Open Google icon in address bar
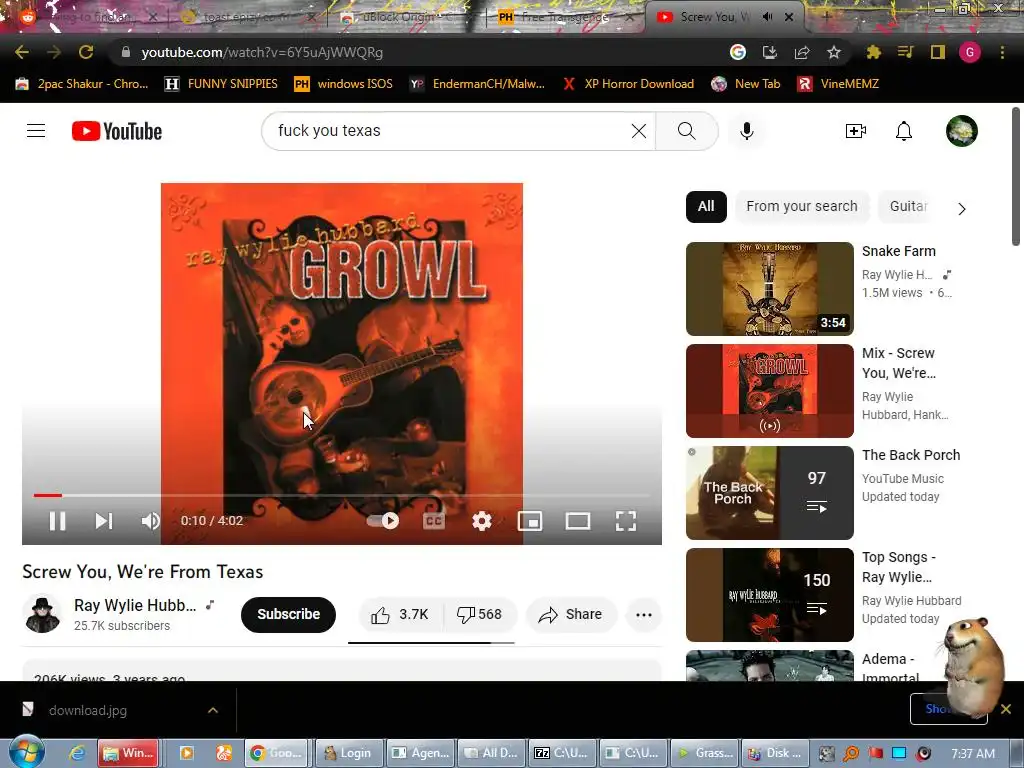Viewport: 1024px width, 768px height. click(738, 52)
